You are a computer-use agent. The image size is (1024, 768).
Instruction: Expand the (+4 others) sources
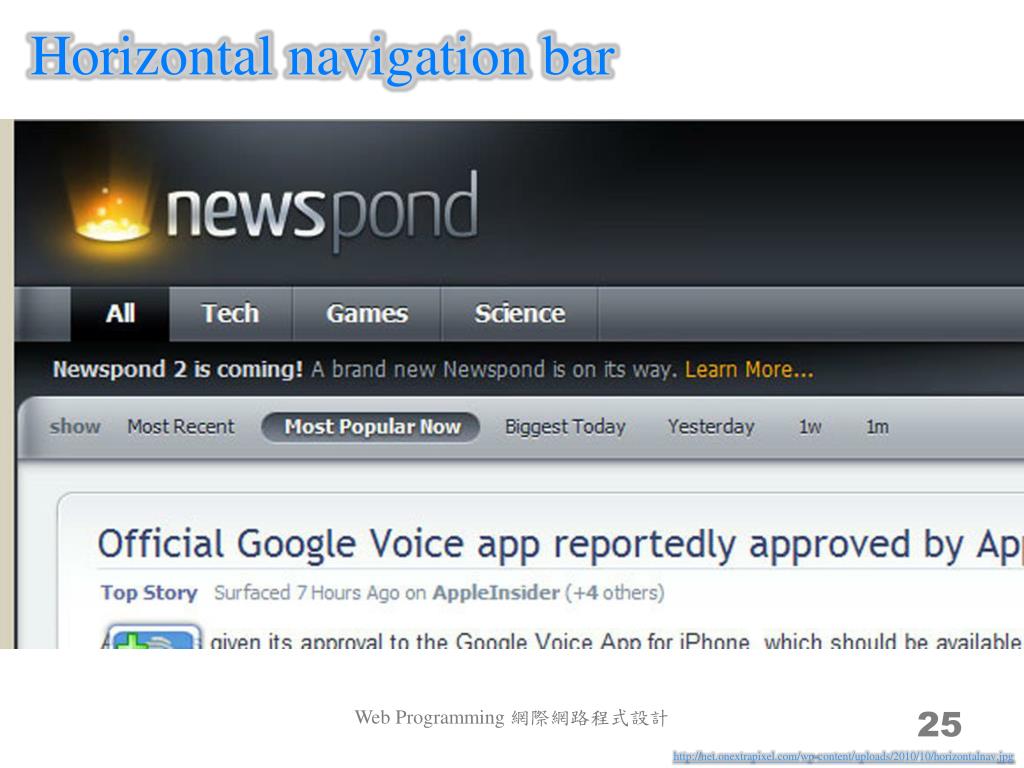click(x=615, y=593)
